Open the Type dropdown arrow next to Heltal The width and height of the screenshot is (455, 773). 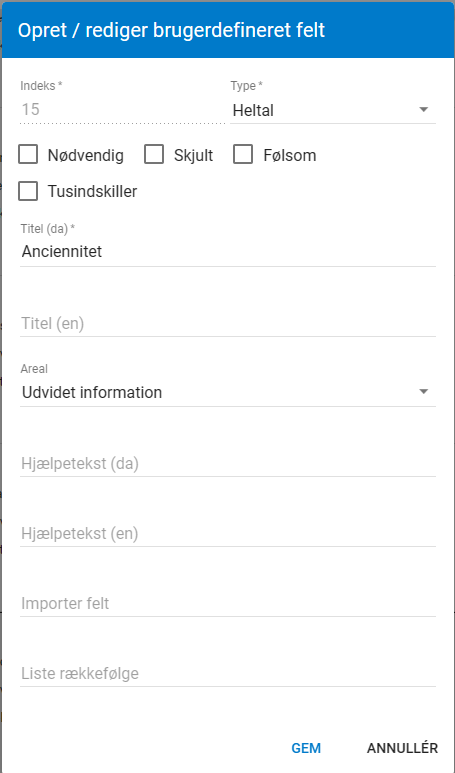coord(423,110)
